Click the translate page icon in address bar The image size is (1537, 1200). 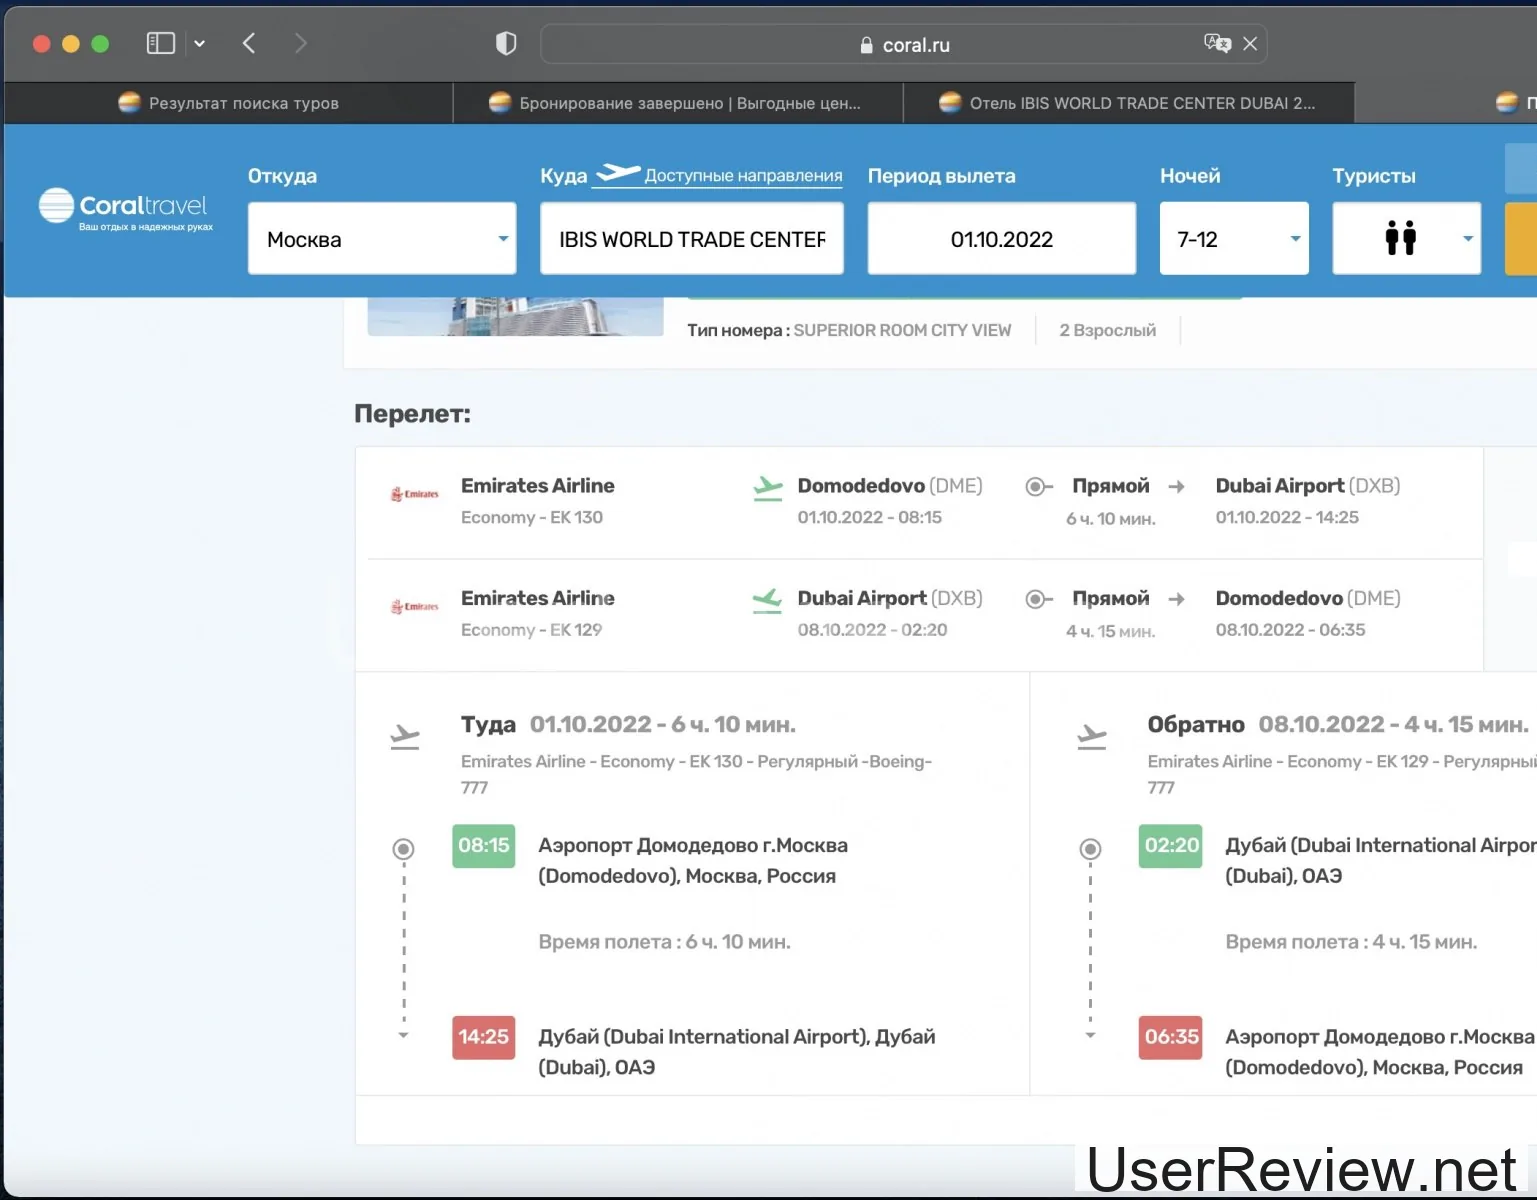pyautogui.click(x=1216, y=43)
